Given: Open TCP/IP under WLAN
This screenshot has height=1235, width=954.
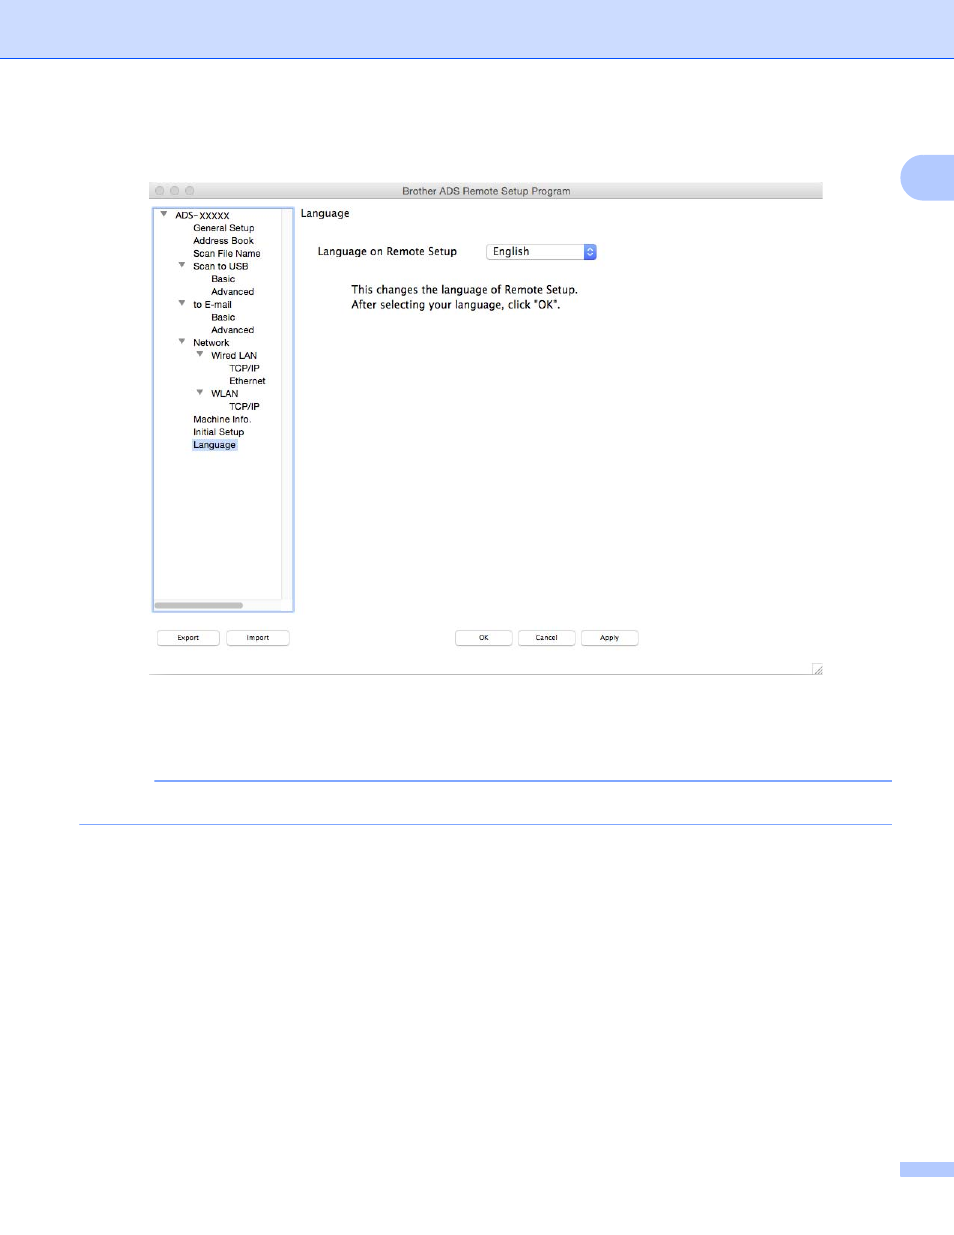Looking at the screenshot, I should coord(245,406).
